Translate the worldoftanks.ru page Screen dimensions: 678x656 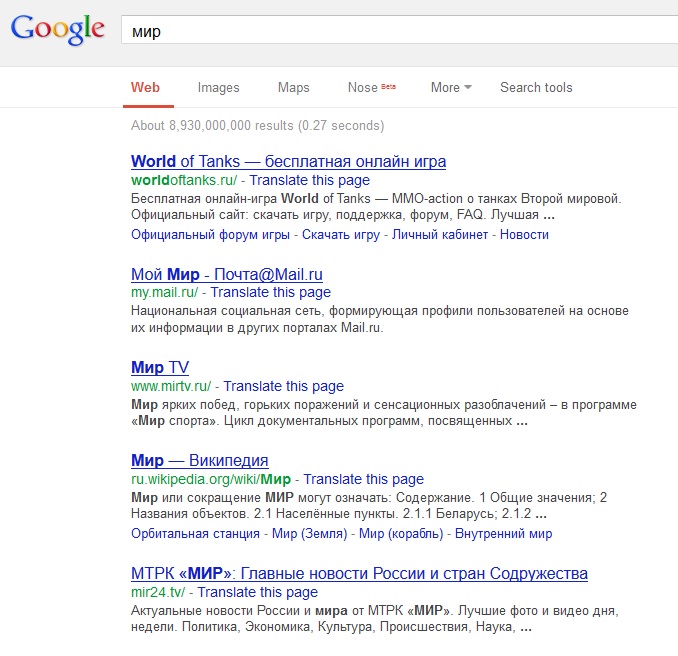coord(309,181)
